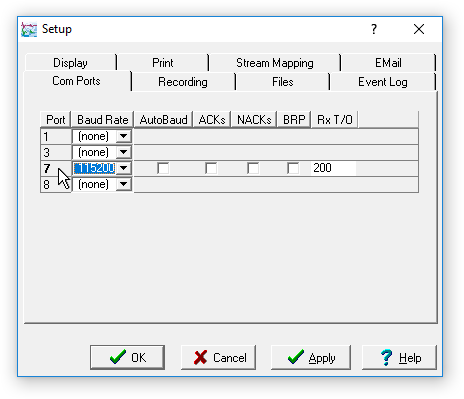Toggle ACKs checkbox for port 7
The height and width of the screenshot is (399, 464).
click(211, 168)
